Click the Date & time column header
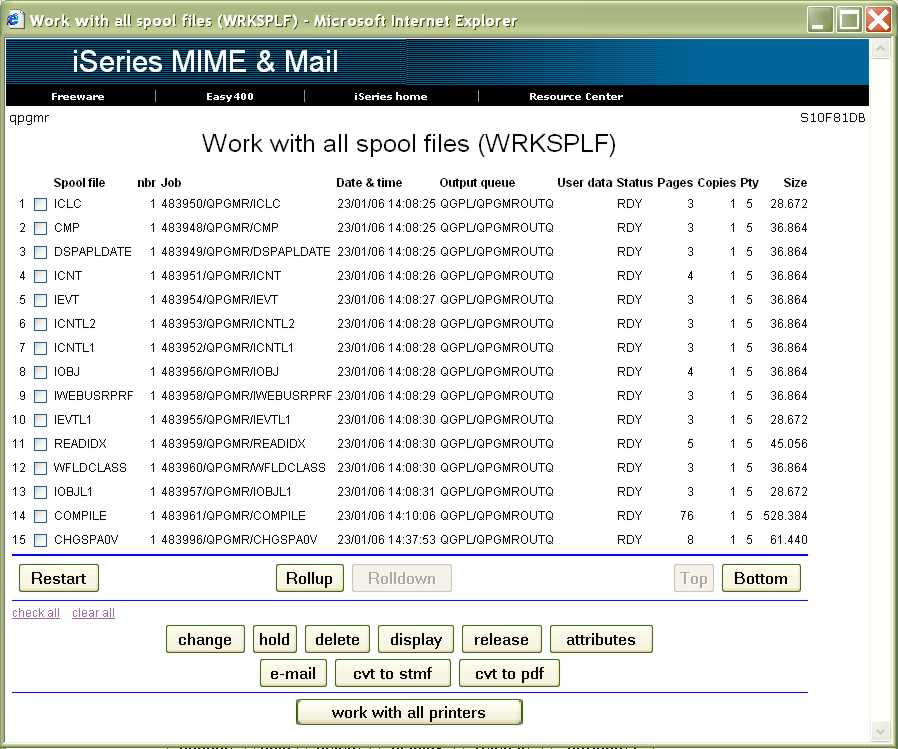Viewport: 898px width, 749px height. point(369,183)
